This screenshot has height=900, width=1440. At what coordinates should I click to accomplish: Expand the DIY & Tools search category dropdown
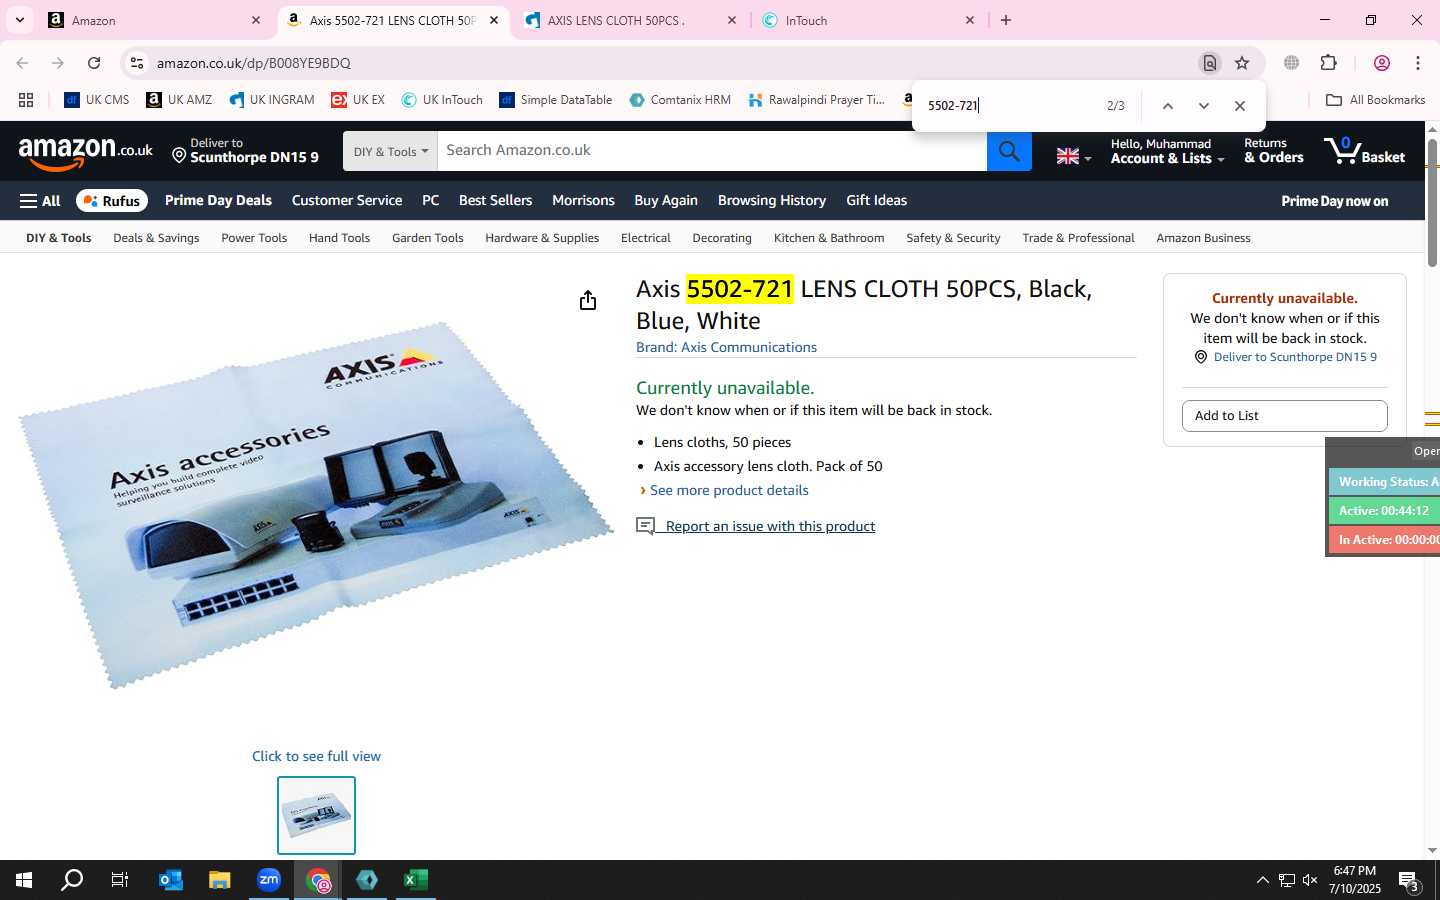390,151
